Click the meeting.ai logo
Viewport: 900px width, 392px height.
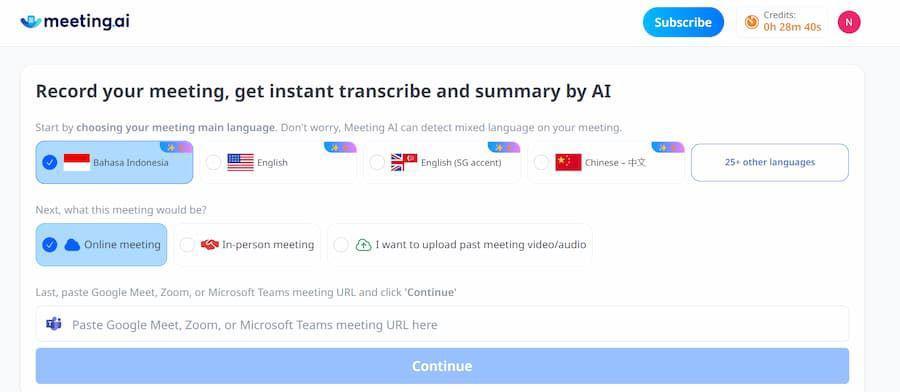pyautogui.click(x=75, y=22)
